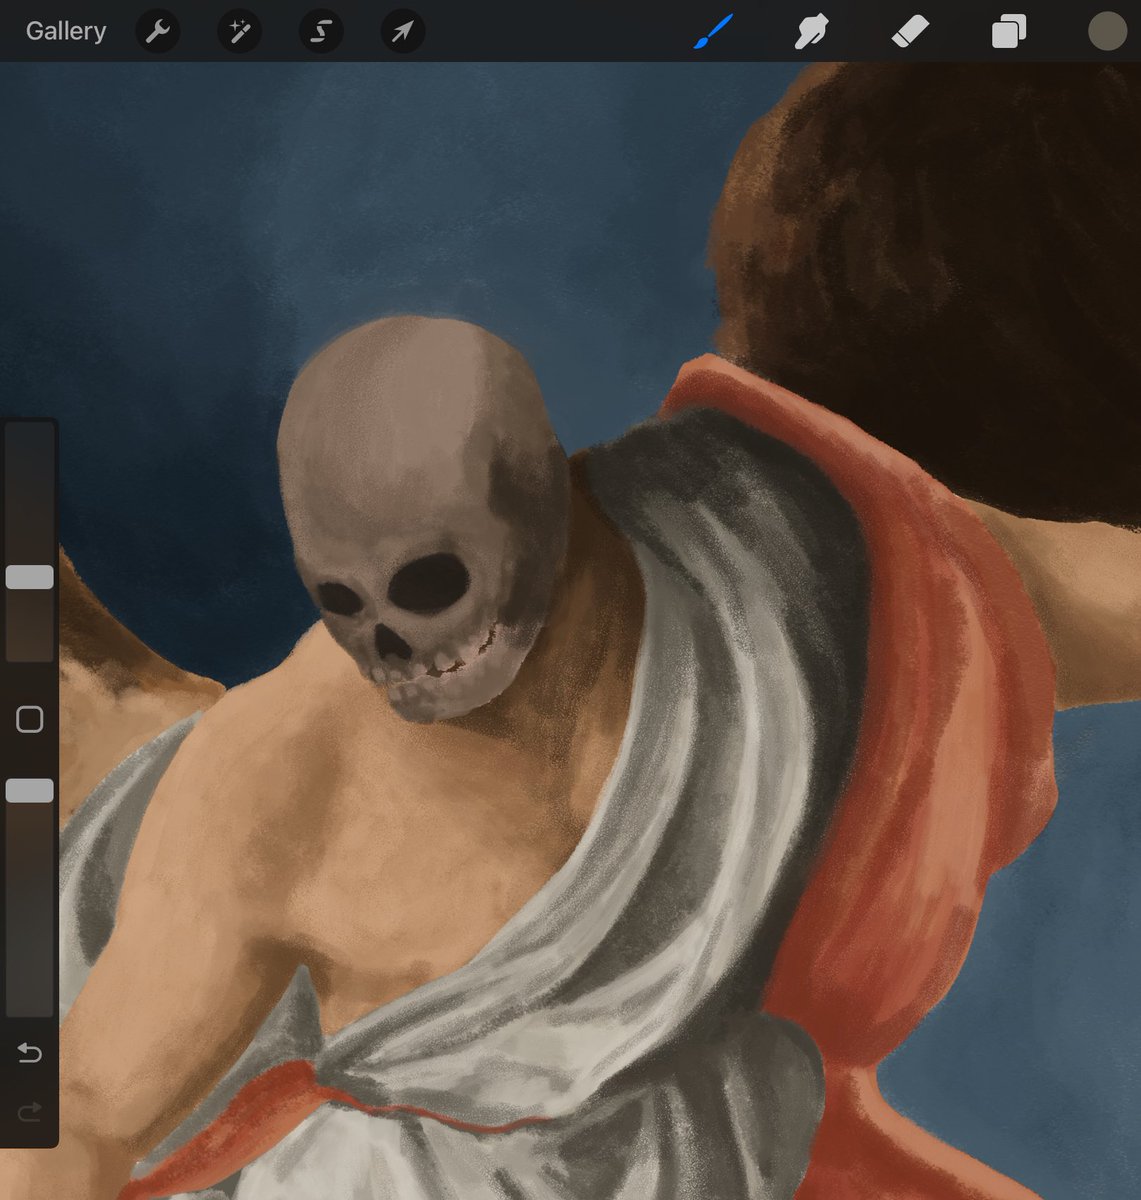The width and height of the screenshot is (1141, 1200).
Task: Select the Brush tool
Action: pos(714,31)
